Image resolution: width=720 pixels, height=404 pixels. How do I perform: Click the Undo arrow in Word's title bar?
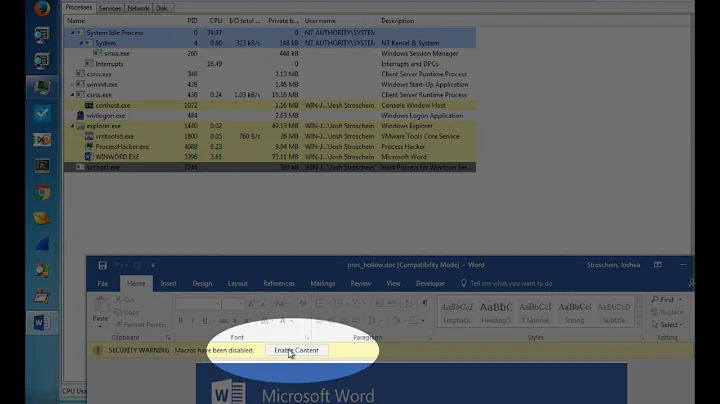[119, 265]
